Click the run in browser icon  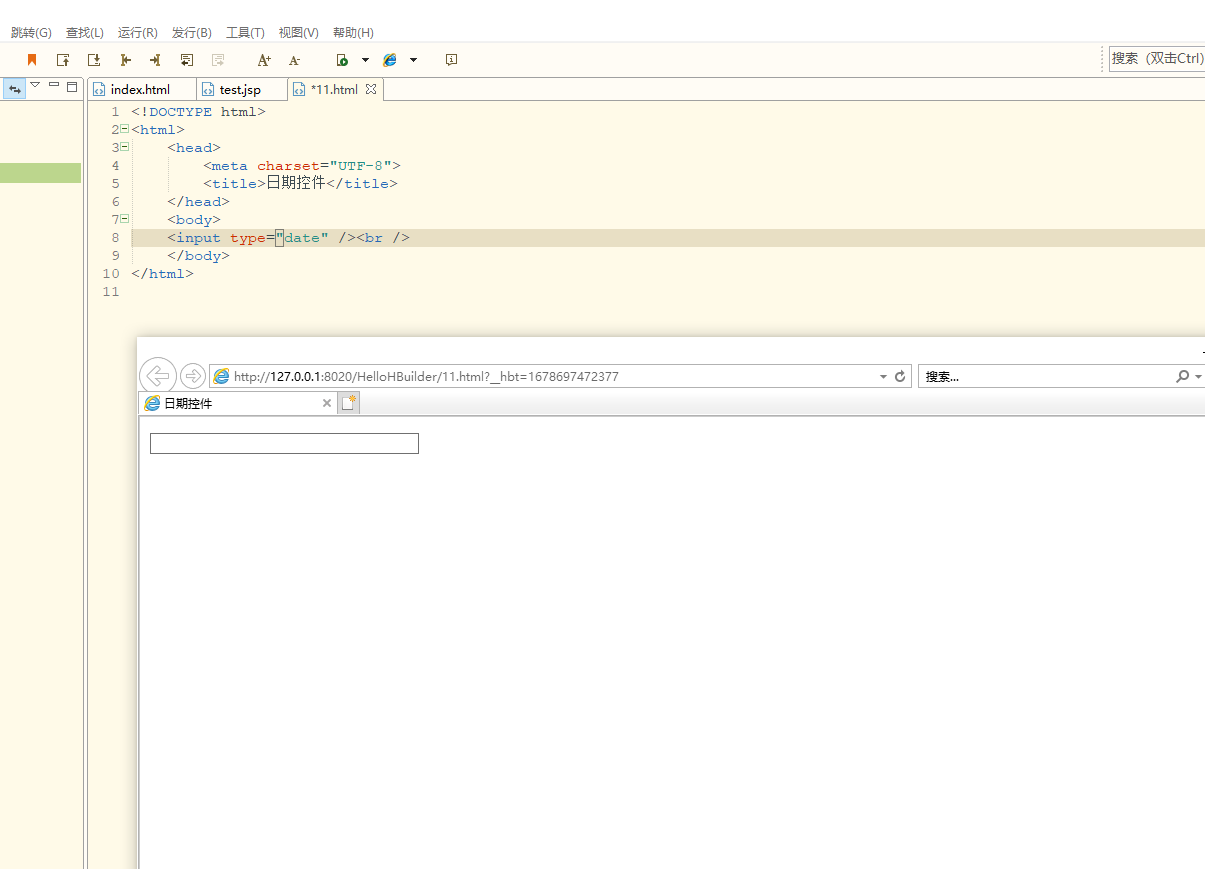[x=342, y=60]
